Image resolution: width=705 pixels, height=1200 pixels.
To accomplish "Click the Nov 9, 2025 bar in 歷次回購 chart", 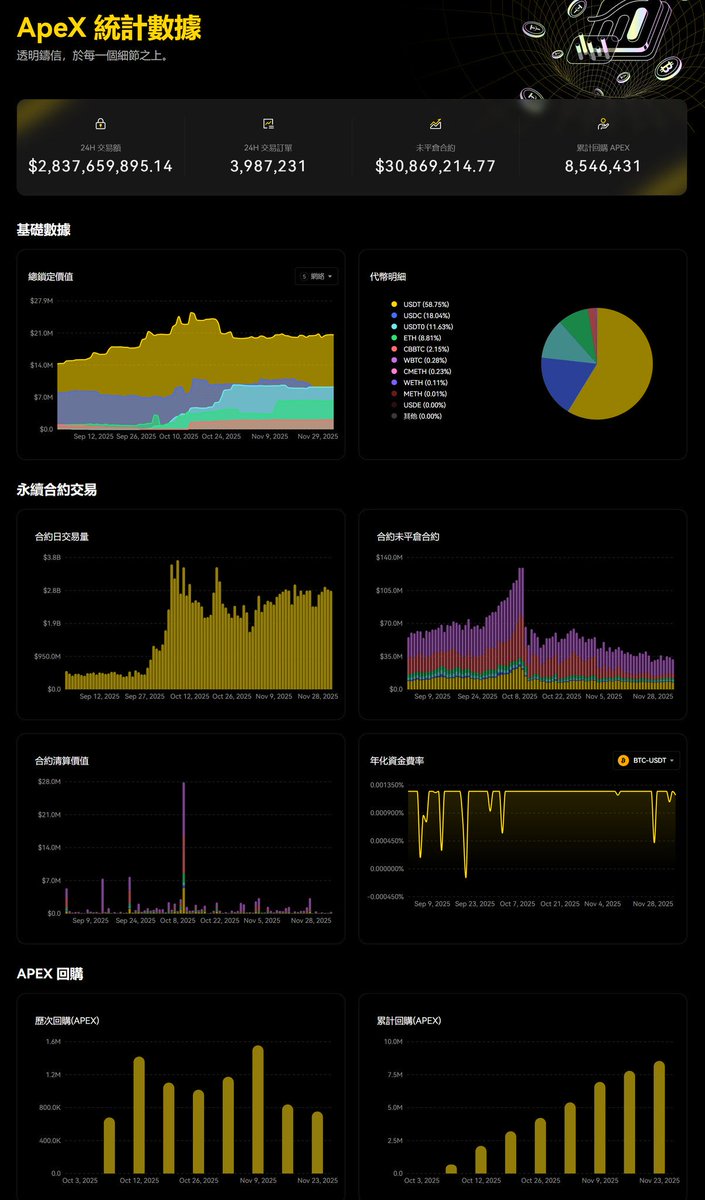I will pos(258,1110).
